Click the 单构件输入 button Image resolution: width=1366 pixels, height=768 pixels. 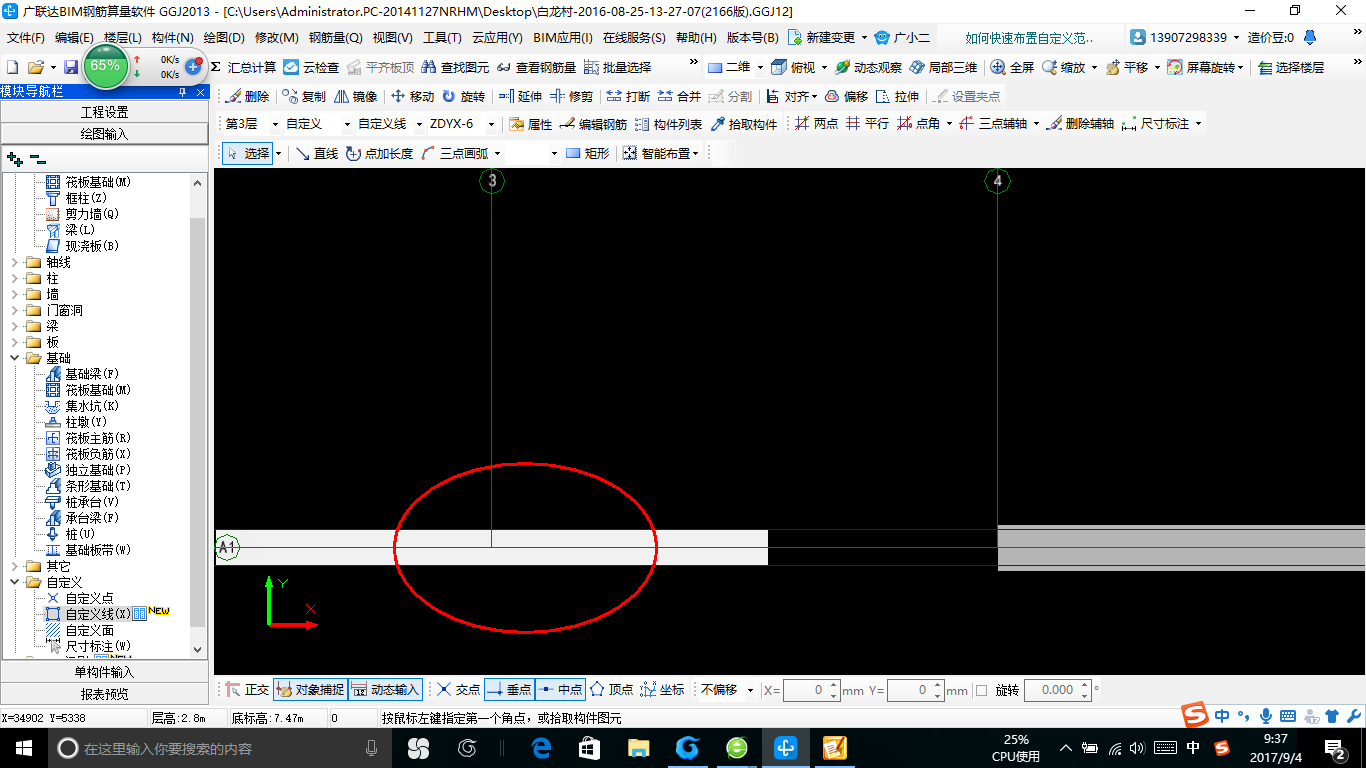click(105, 672)
